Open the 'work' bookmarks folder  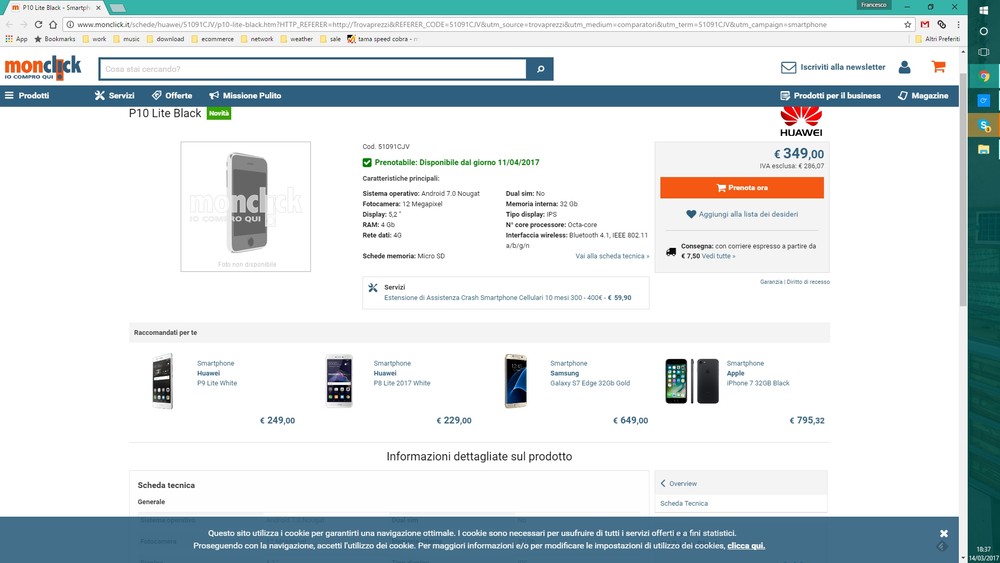pyautogui.click(x=93, y=39)
